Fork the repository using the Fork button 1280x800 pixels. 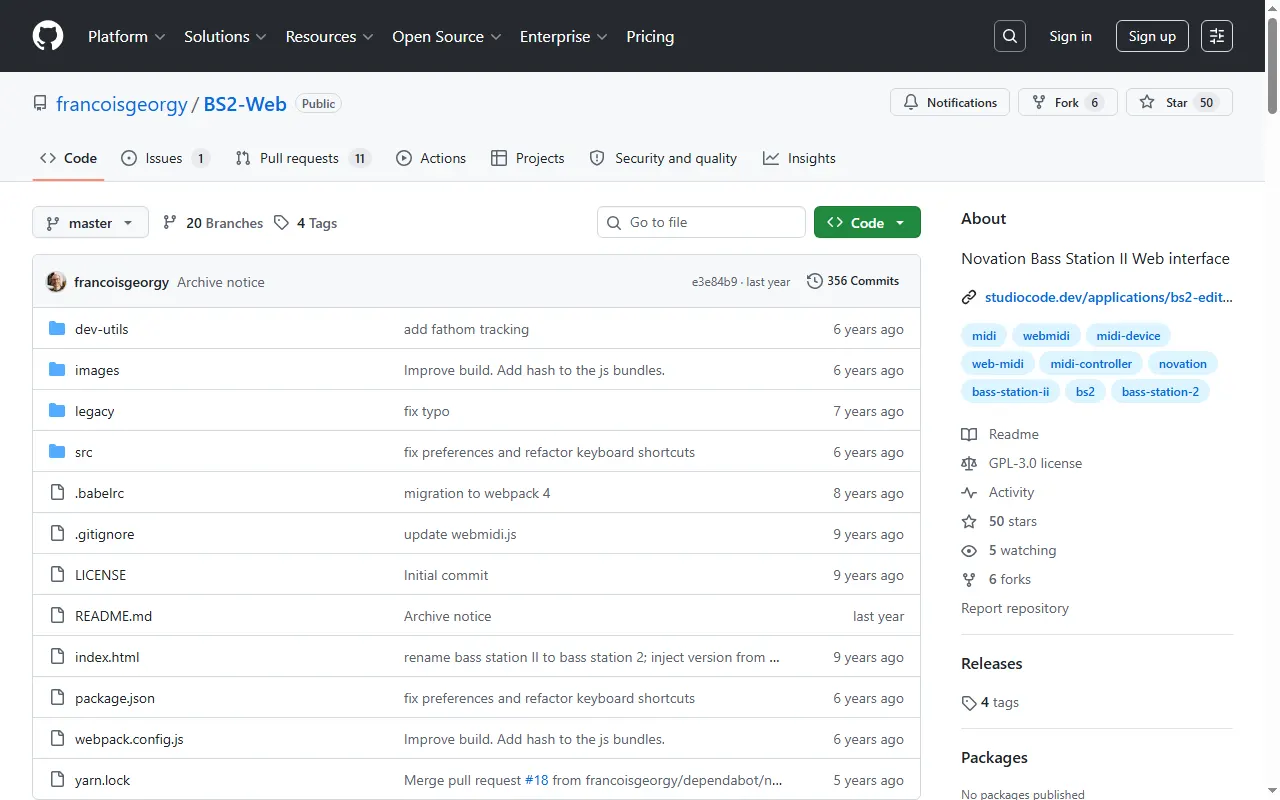coord(1068,102)
